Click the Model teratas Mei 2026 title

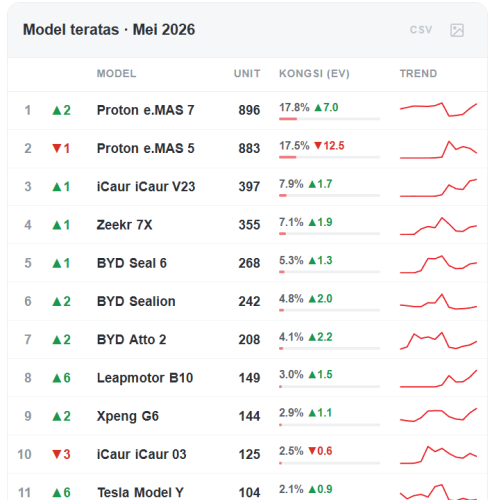[109, 30]
